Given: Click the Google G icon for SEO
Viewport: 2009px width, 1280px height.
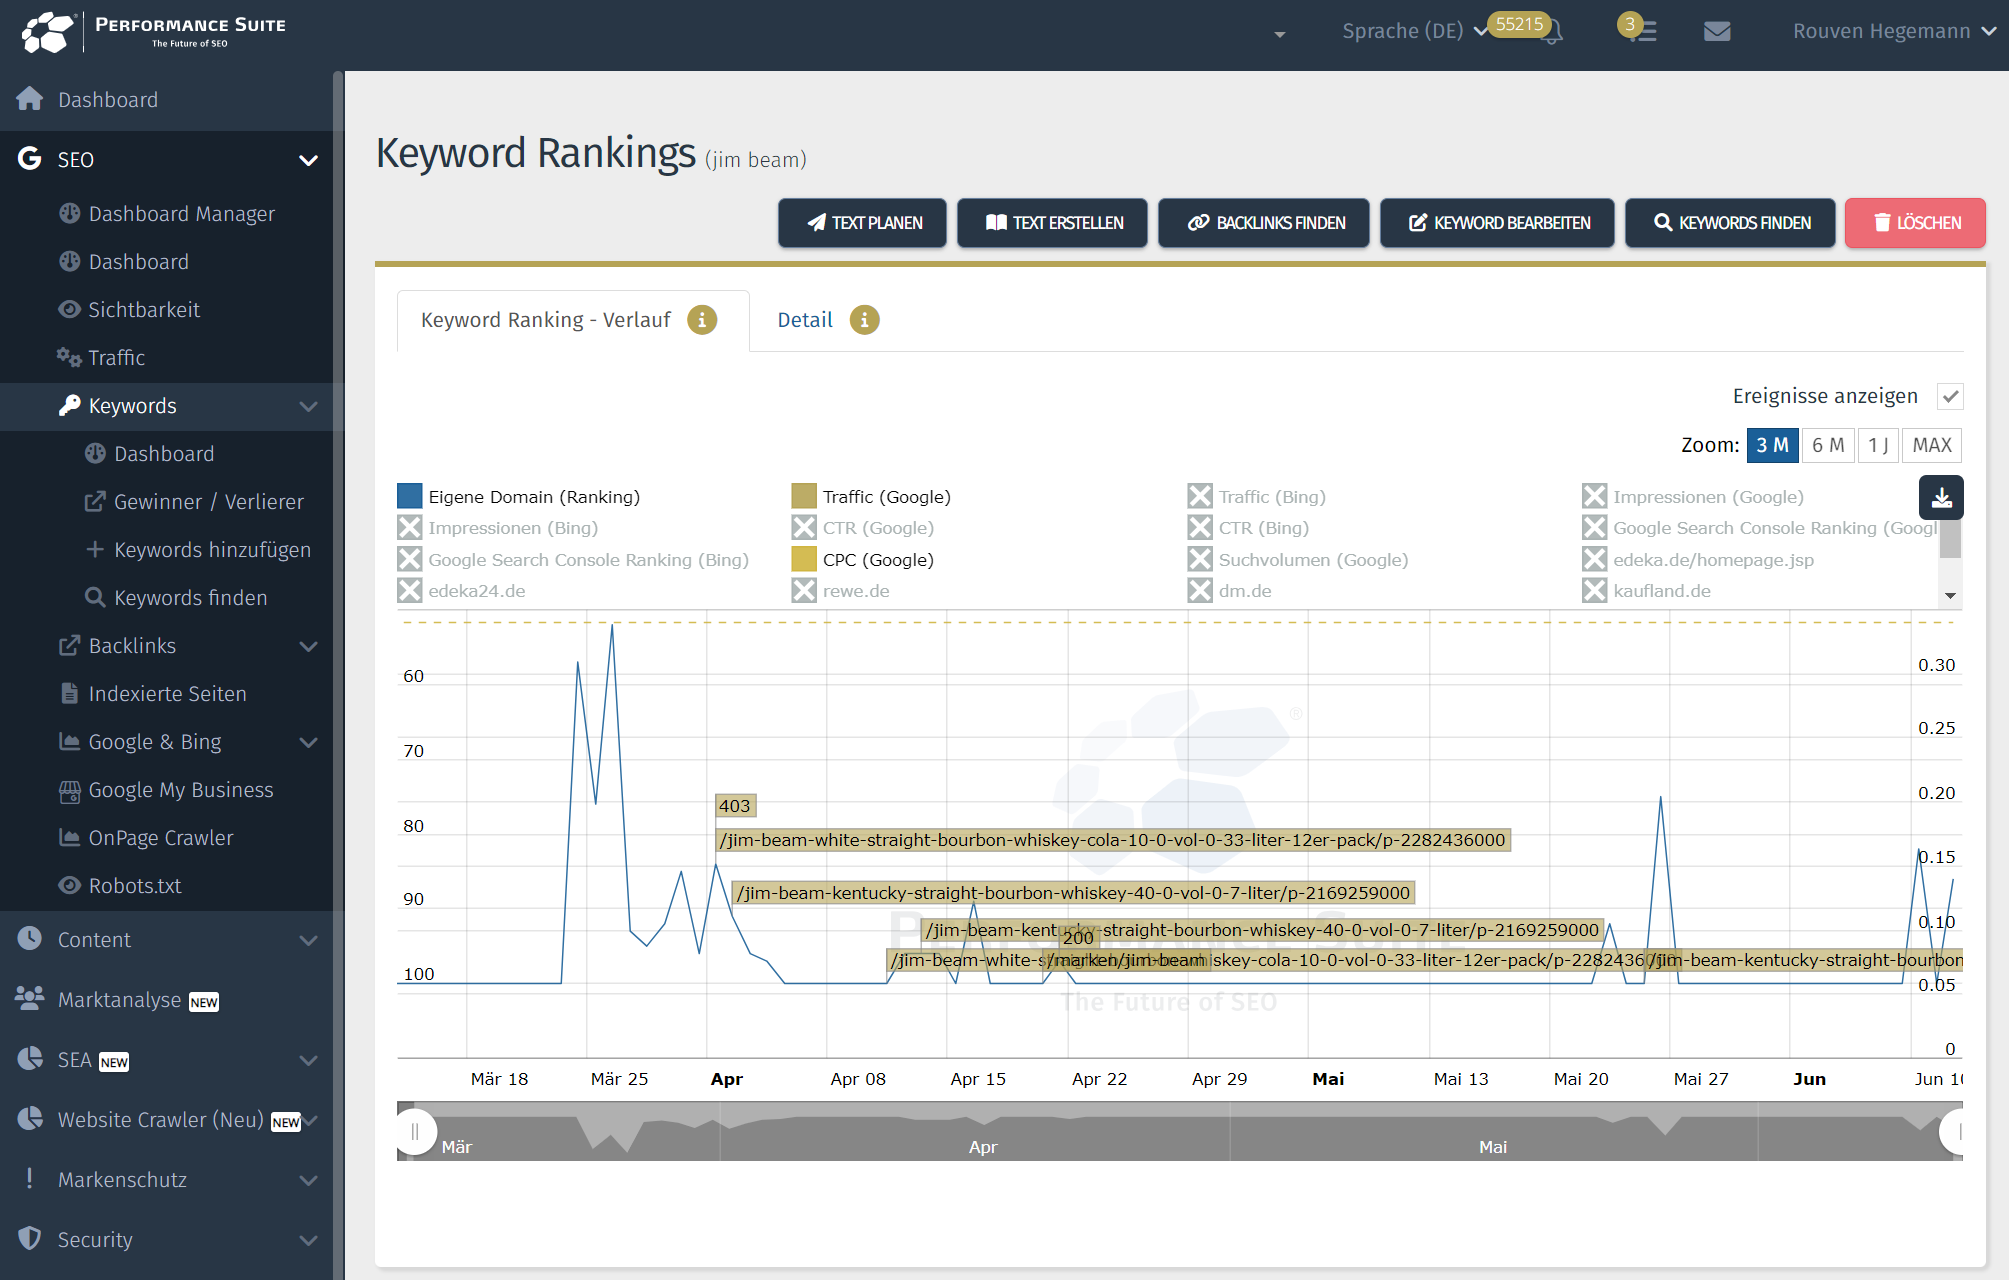Looking at the screenshot, I should (30, 159).
